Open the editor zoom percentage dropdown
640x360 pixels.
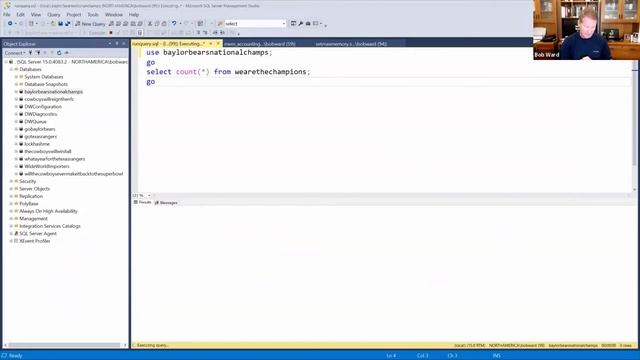(149, 196)
